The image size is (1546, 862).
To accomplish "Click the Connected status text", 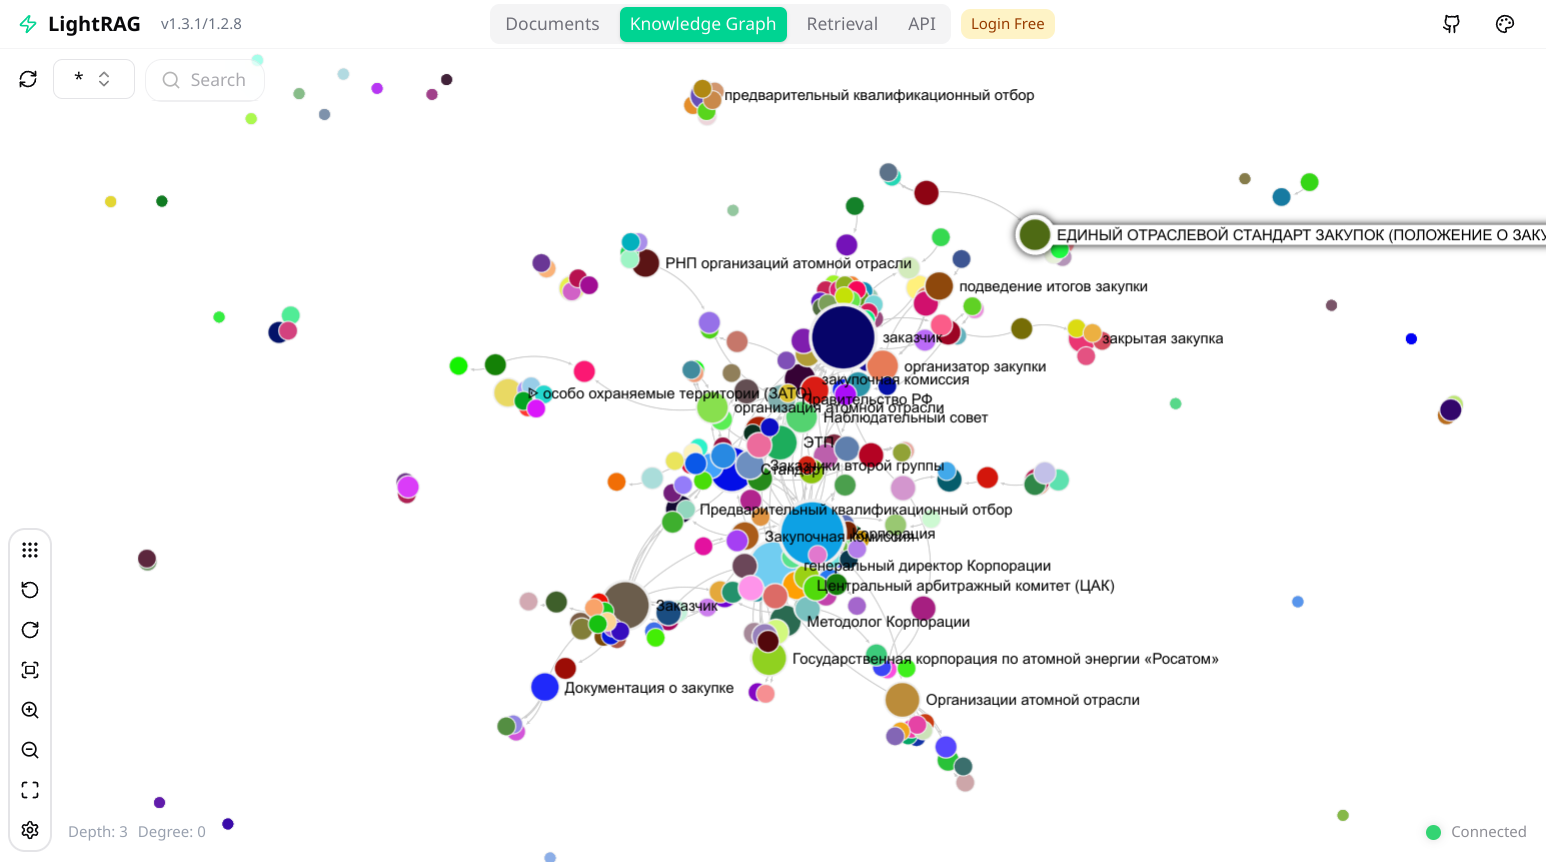I will 1489,832.
